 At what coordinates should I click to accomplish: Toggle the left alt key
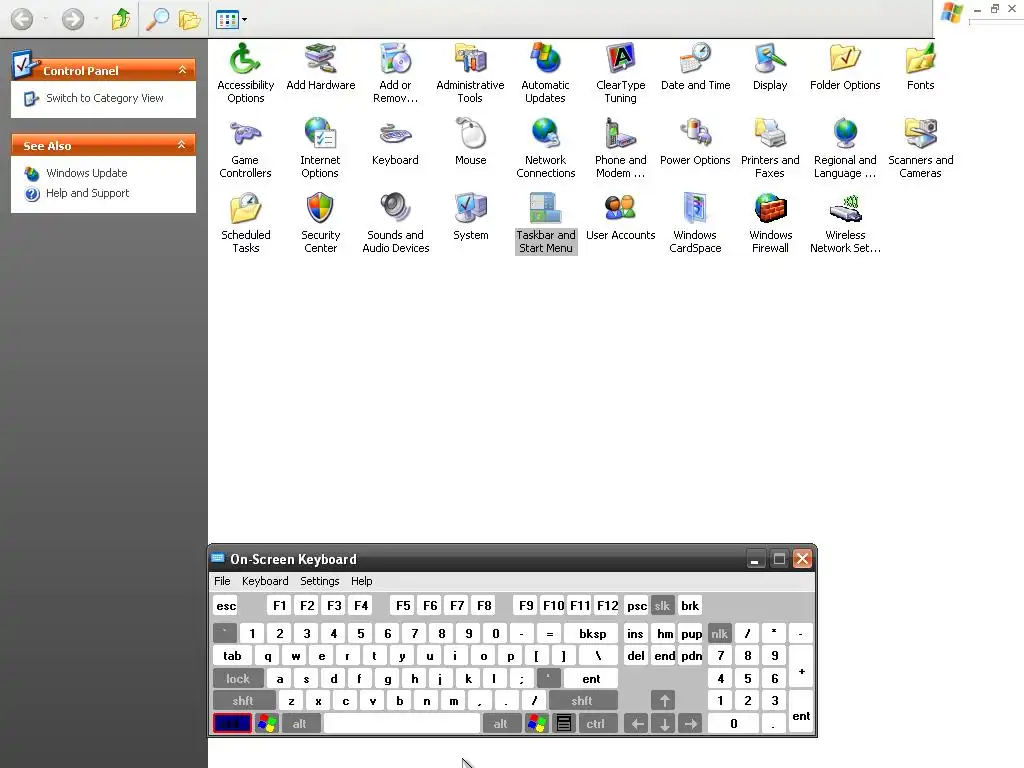point(300,724)
